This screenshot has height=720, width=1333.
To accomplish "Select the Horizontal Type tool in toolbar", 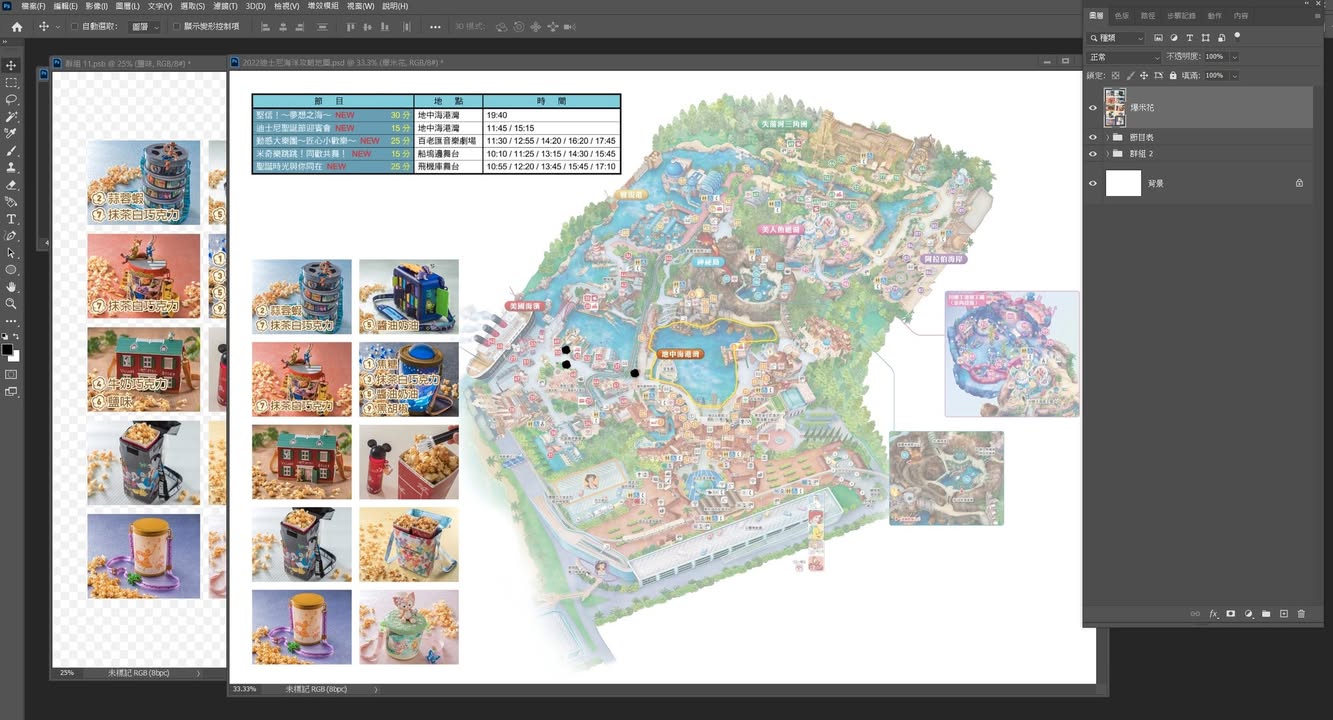I will click(x=12, y=219).
